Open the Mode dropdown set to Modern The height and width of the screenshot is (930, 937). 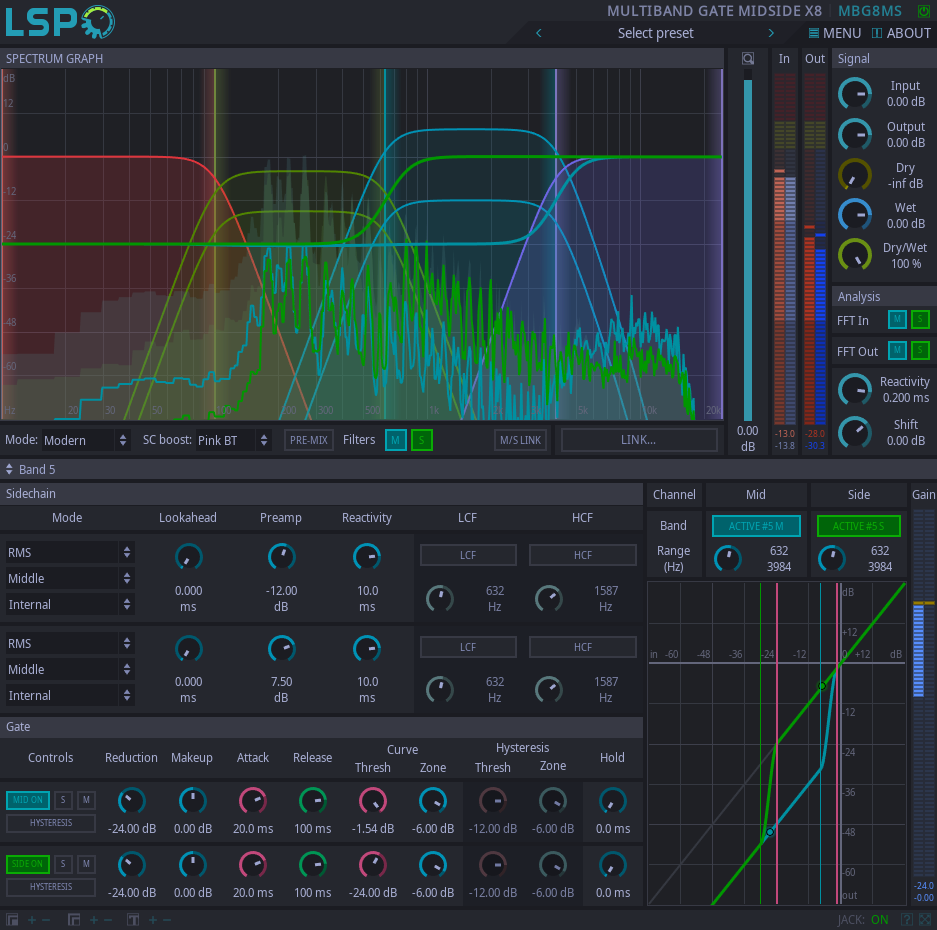[86, 440]
